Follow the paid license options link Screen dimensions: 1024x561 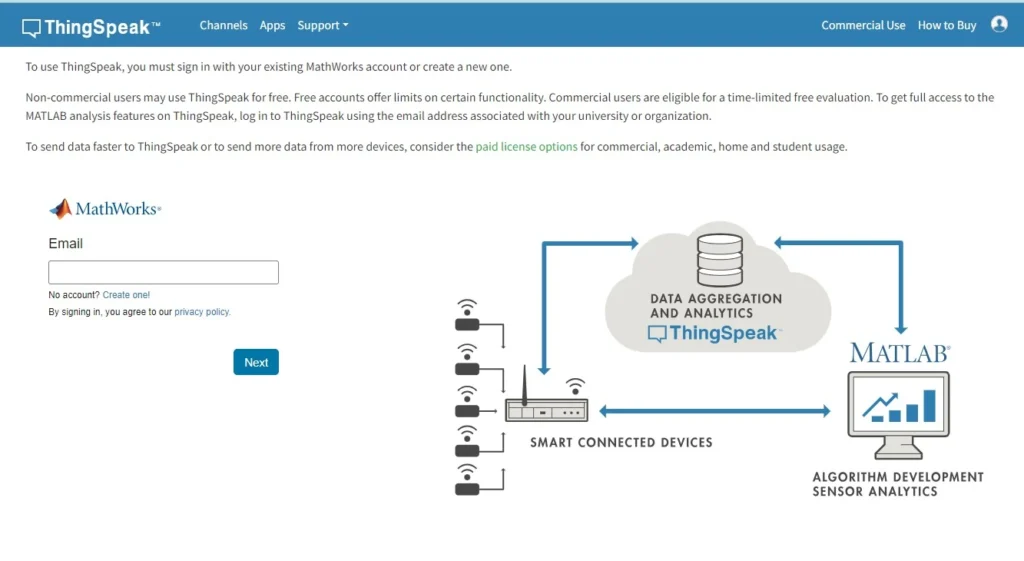tap(526, 146)
